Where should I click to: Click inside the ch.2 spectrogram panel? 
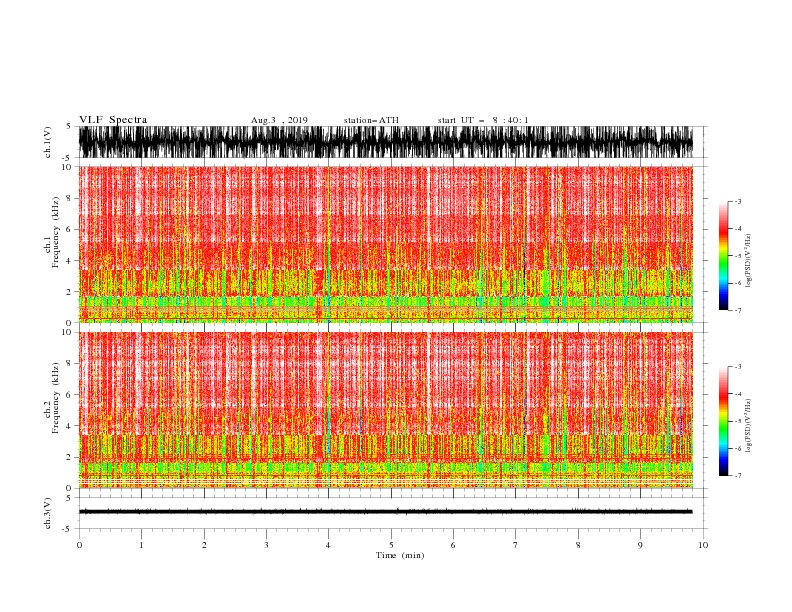point(385,410)
